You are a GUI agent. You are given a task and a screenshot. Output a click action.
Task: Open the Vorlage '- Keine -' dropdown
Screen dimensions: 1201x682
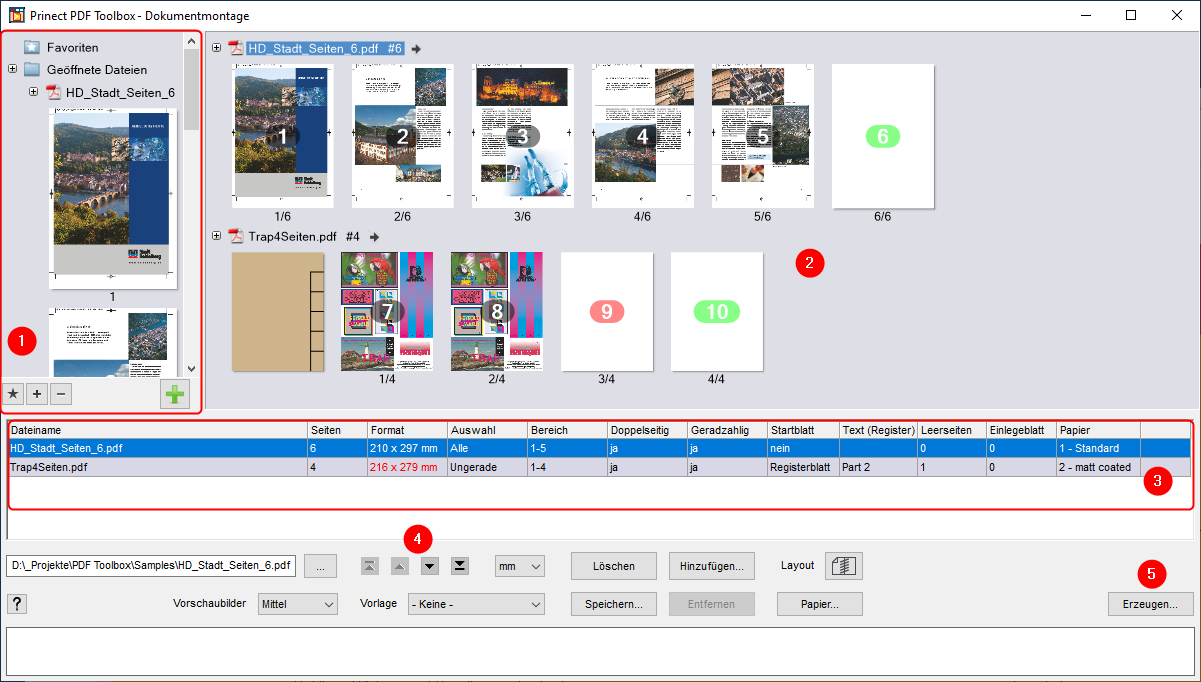476,604
